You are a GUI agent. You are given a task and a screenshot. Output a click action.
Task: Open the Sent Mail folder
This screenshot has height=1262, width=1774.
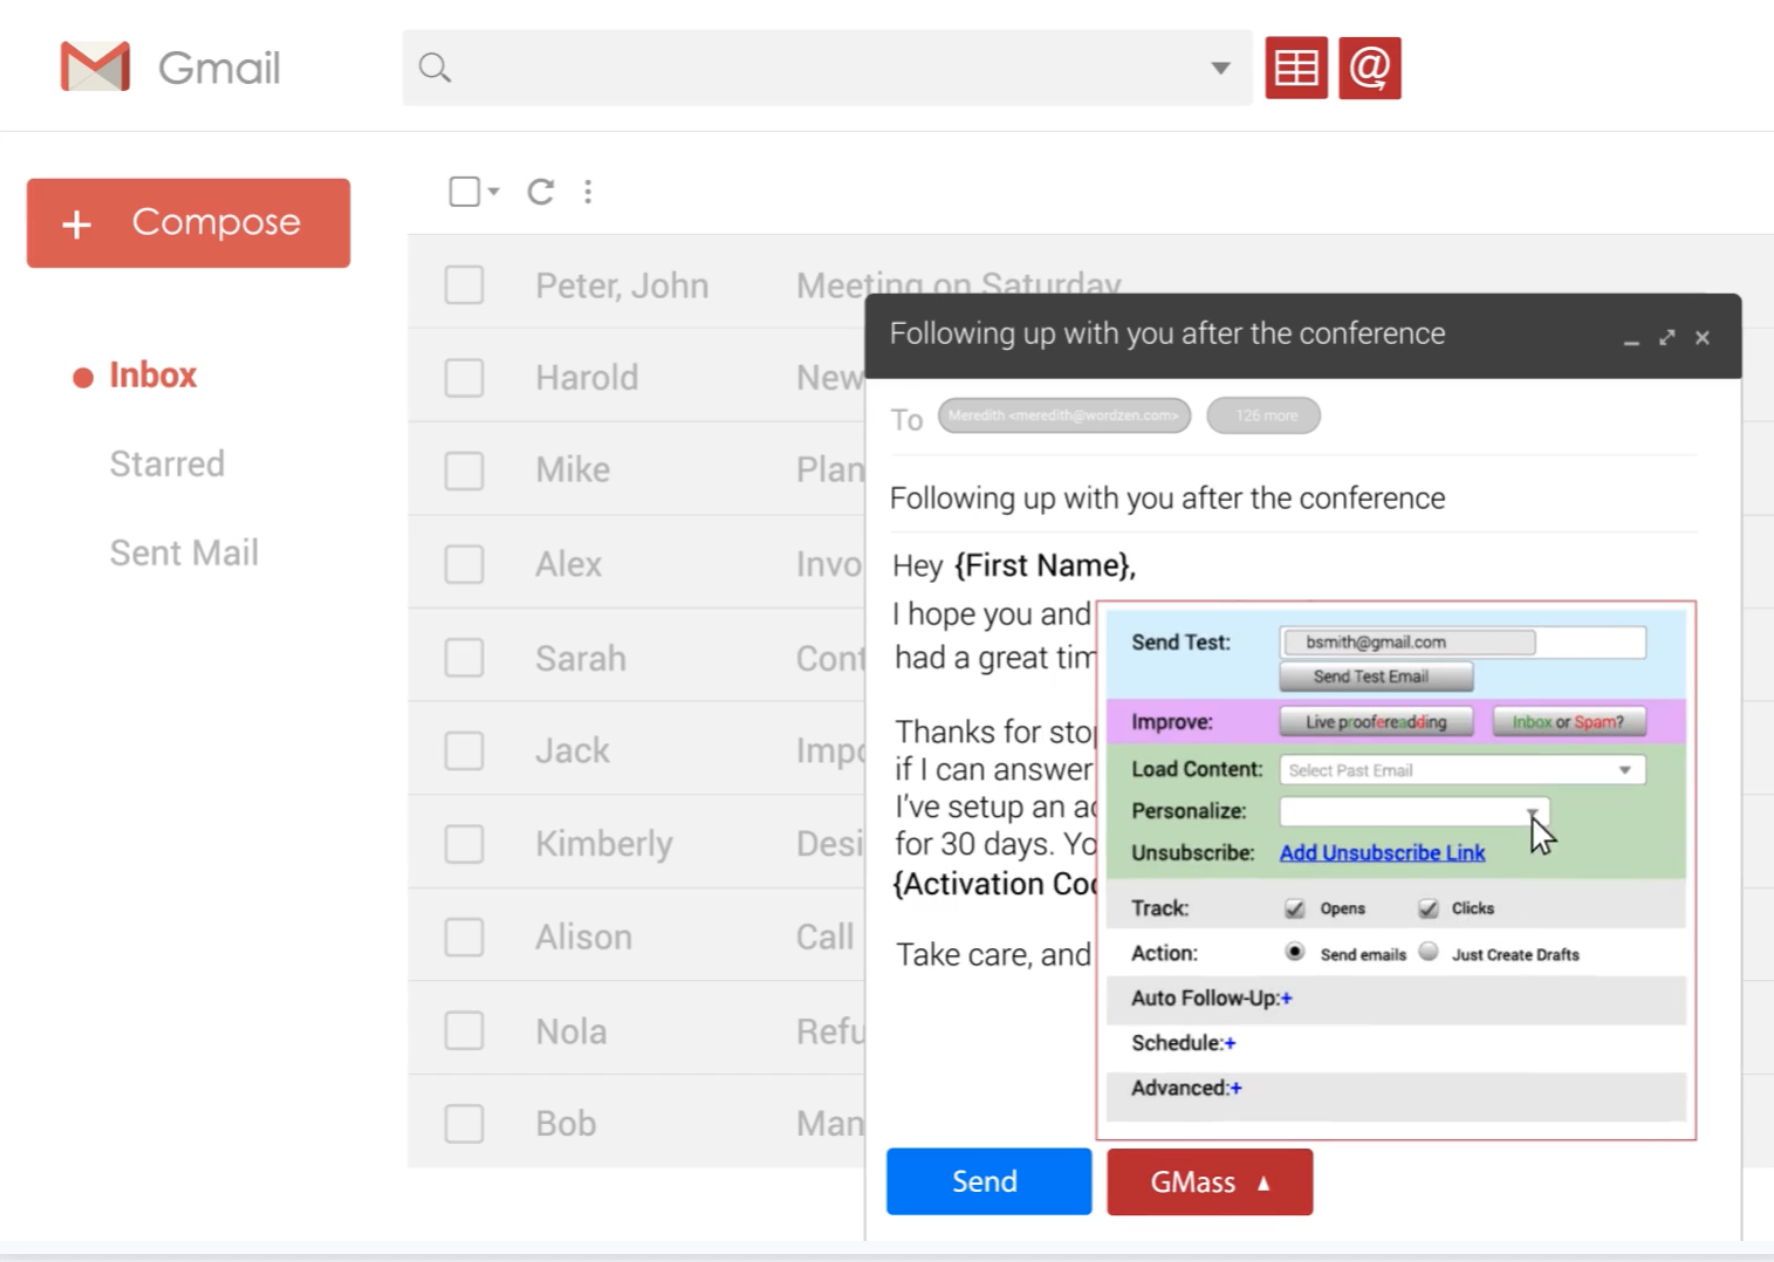(184, 553)
